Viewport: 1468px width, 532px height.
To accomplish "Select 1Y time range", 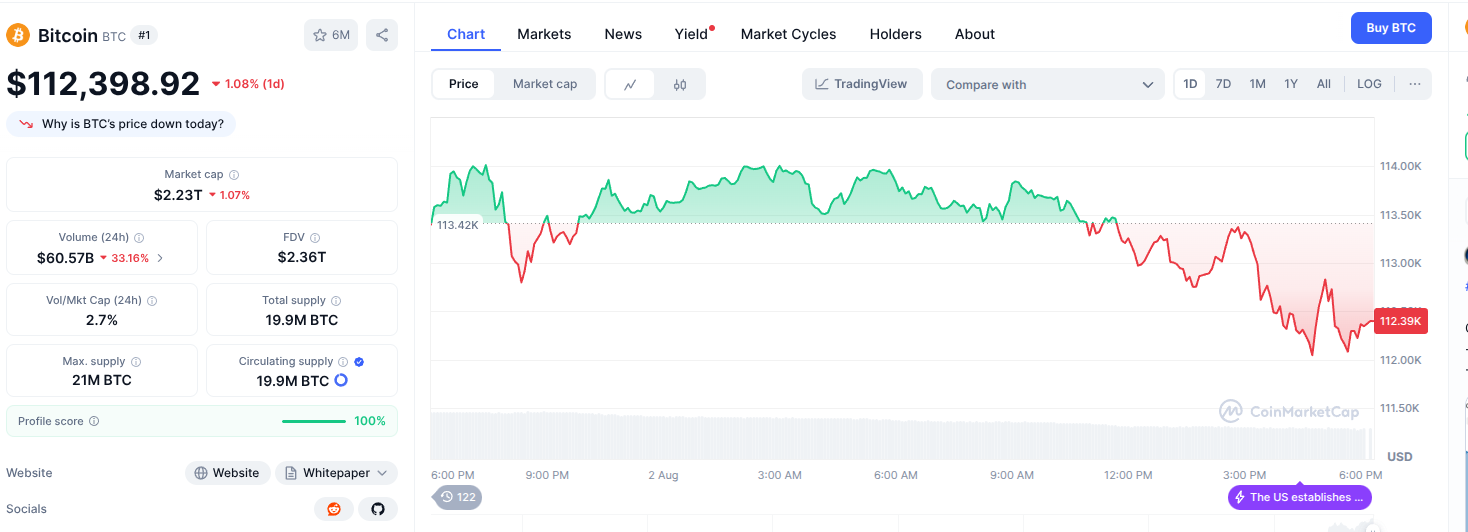I will 1291,84.
